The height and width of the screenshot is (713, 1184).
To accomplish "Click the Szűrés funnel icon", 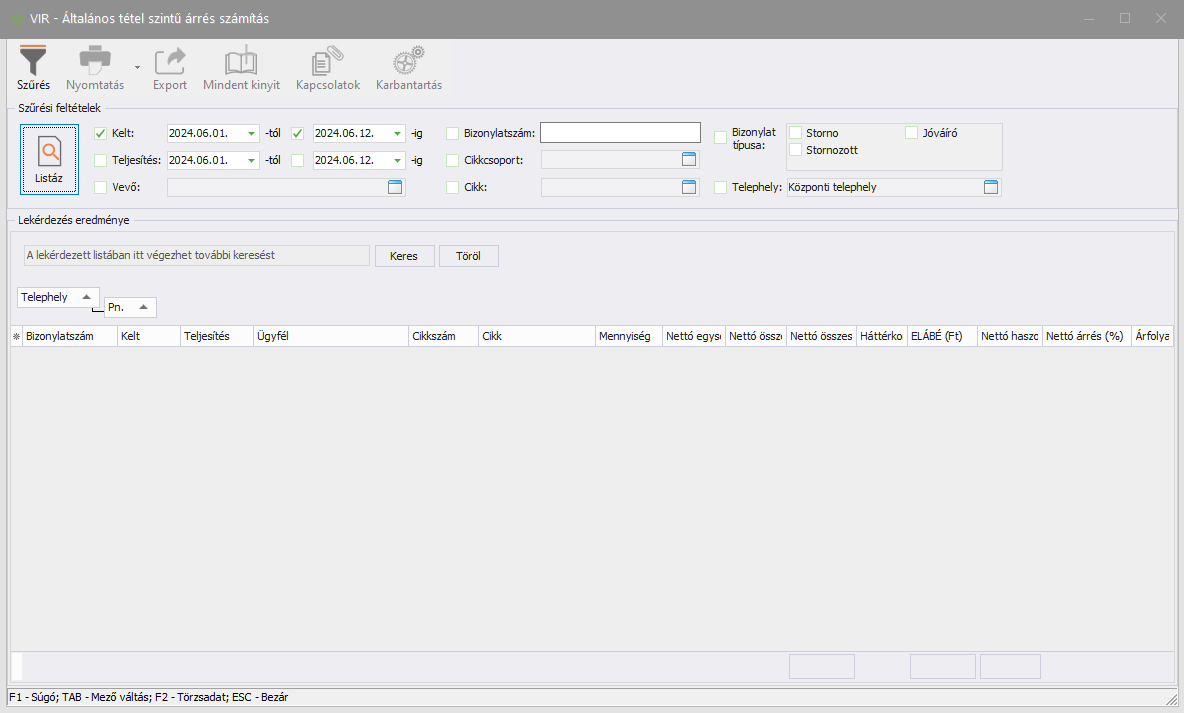I will (x=33, y=62).
